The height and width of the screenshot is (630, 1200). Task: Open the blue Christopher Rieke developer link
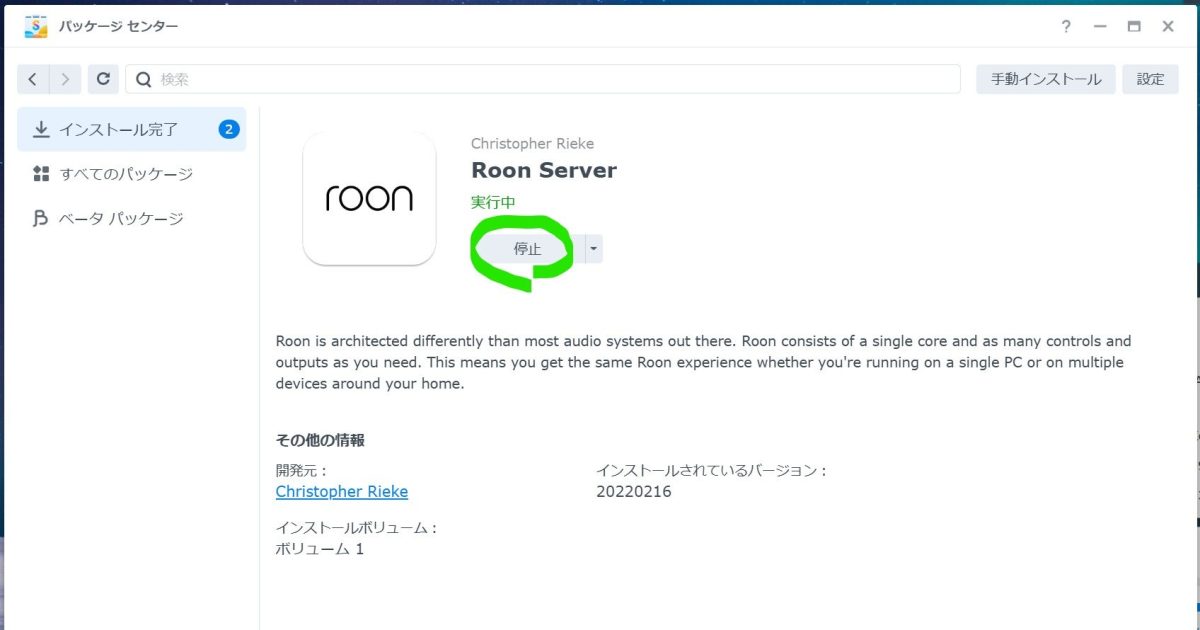pyautogui.click(x=341, y=491)
